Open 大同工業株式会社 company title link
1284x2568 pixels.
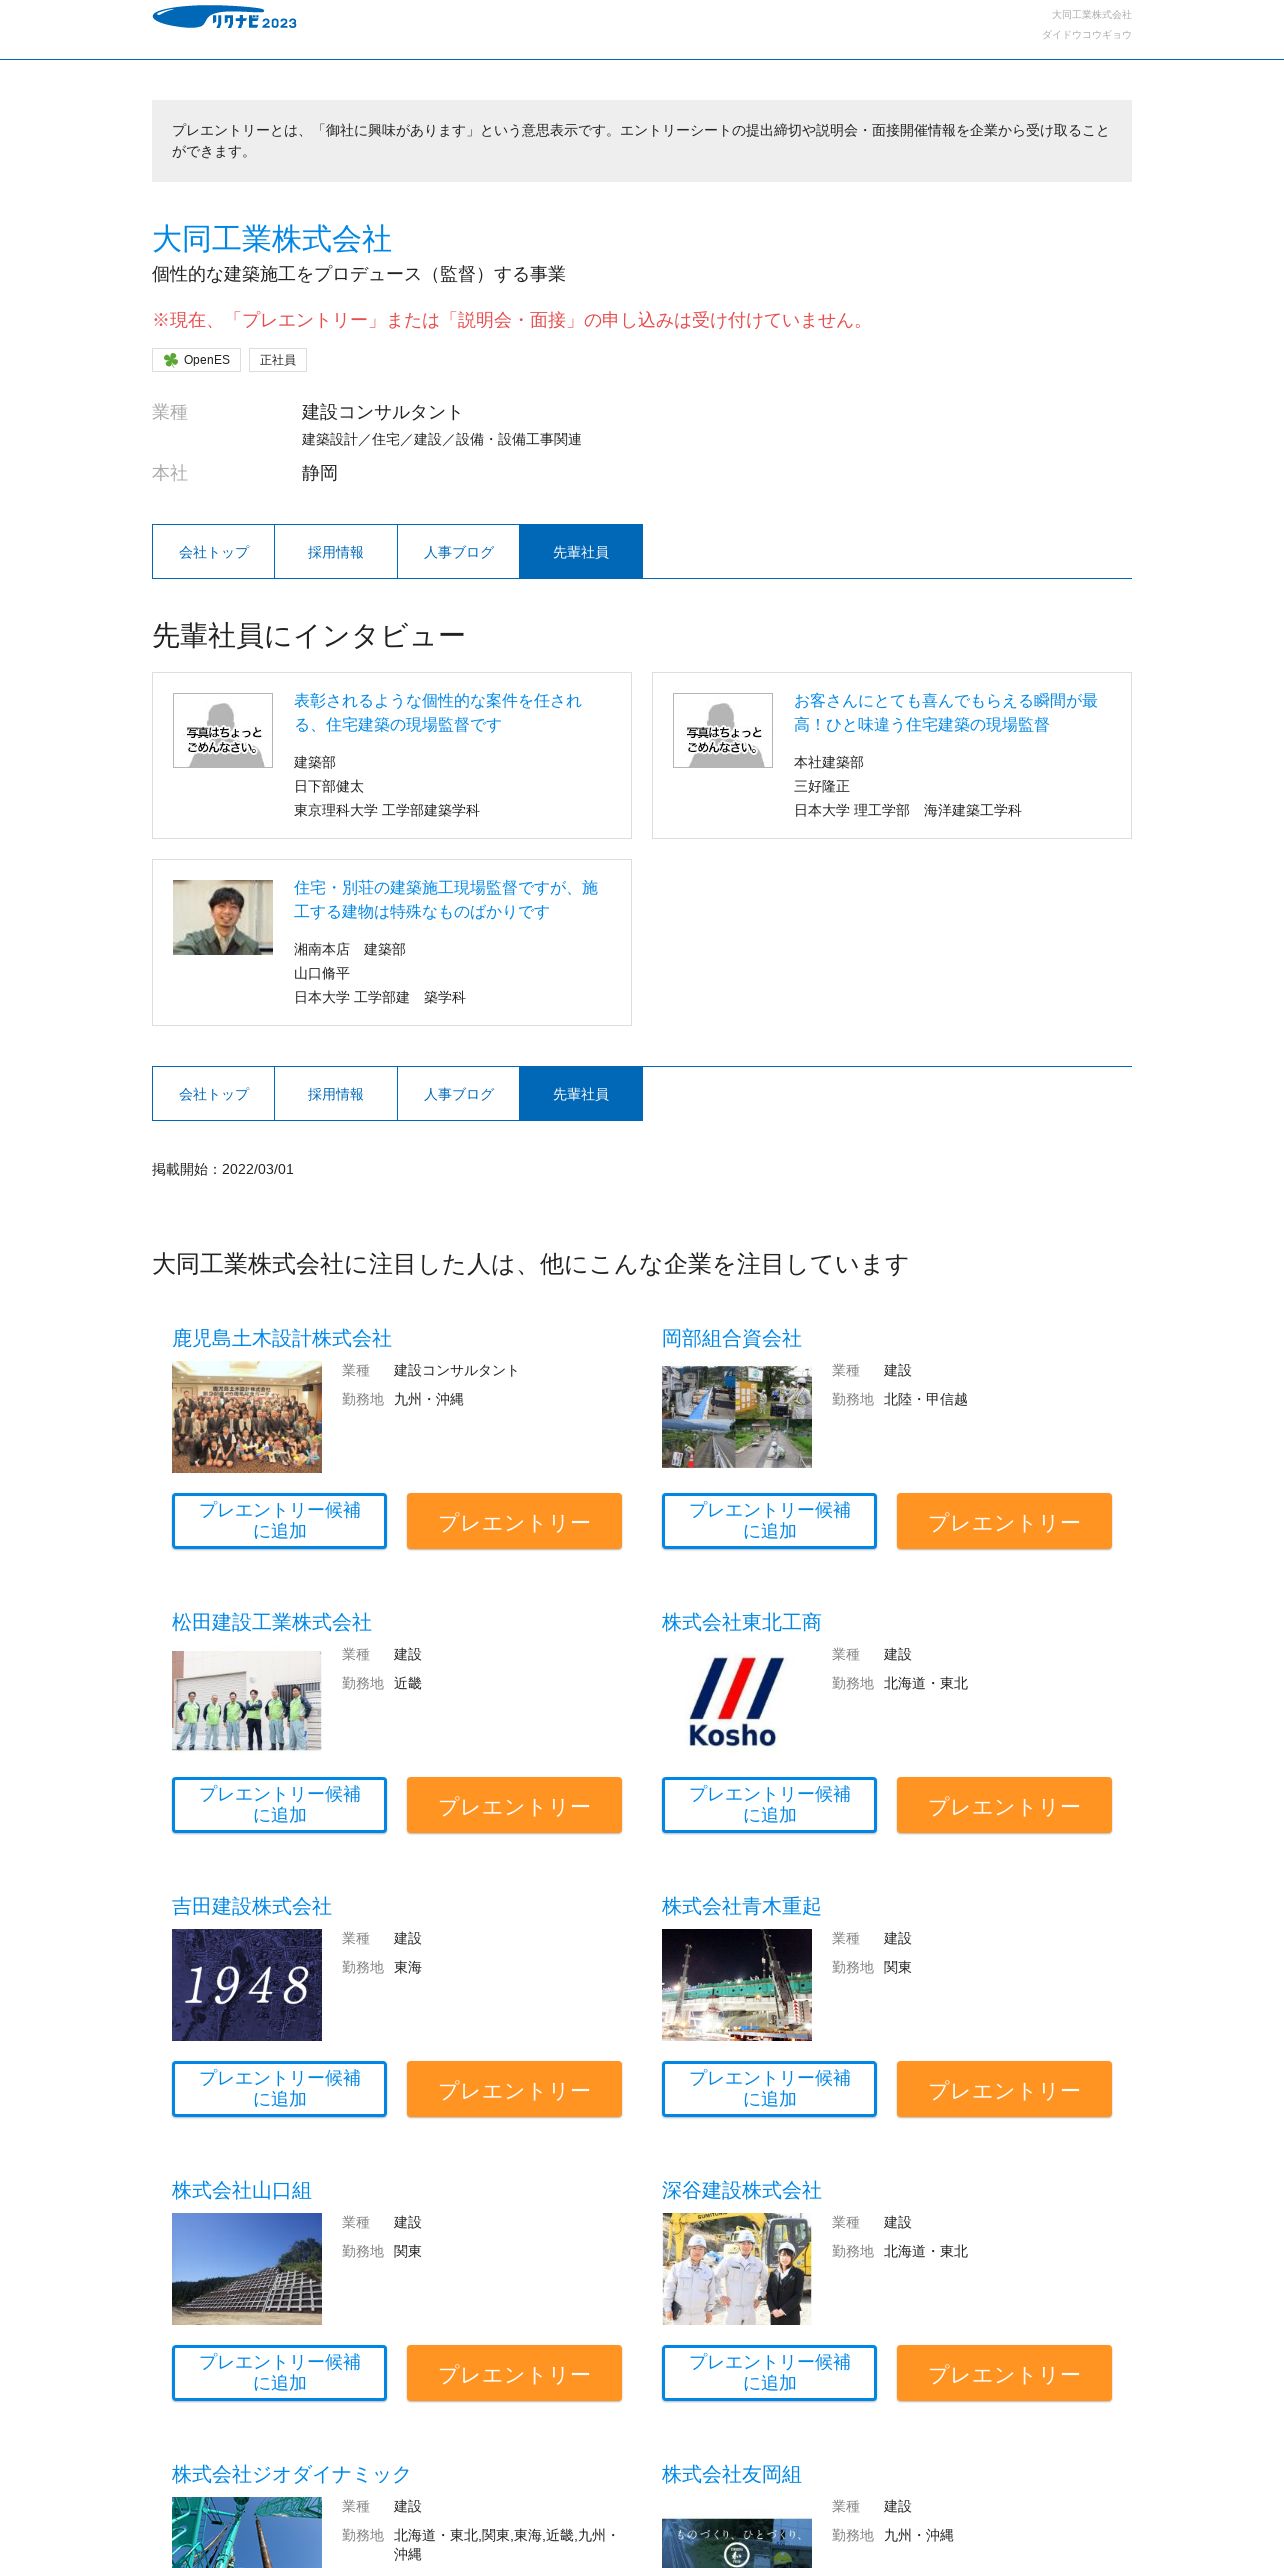tap(271, 239)
